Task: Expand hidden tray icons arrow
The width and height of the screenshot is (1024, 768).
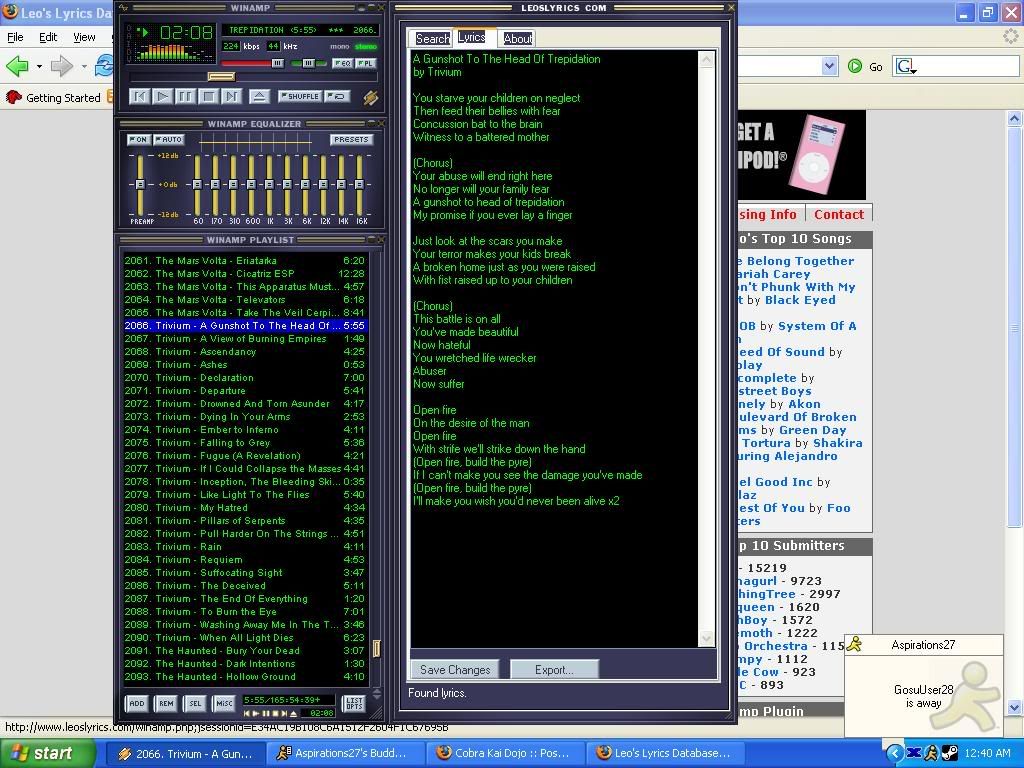Action: [895, 753]
